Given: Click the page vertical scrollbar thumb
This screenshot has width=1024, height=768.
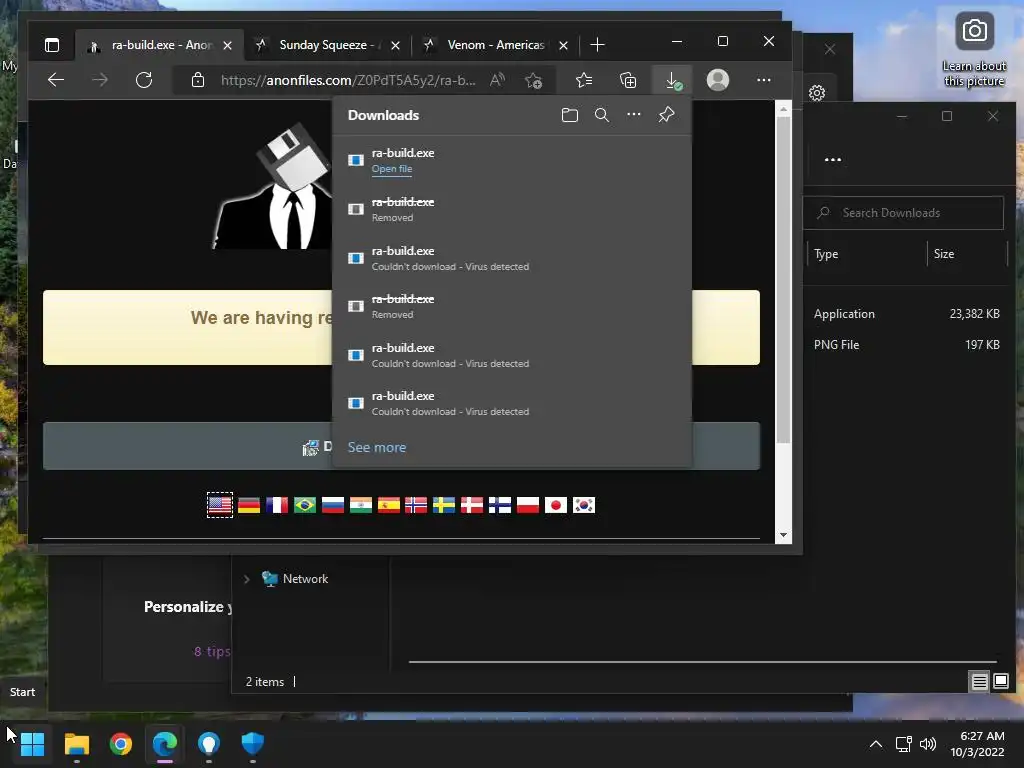Looking at the screenshot, I should point(783,280).
